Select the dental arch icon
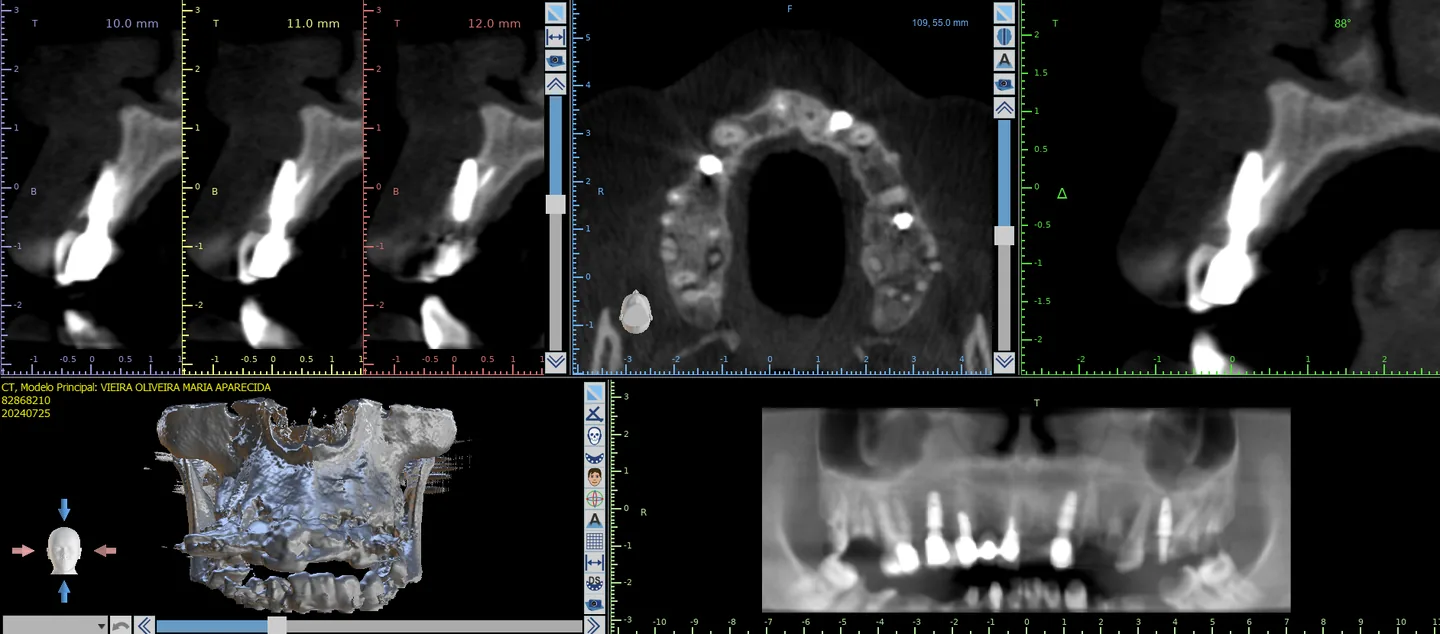Screen dimensions: 1440x634 pyautogui.click(x=595, y=456)
